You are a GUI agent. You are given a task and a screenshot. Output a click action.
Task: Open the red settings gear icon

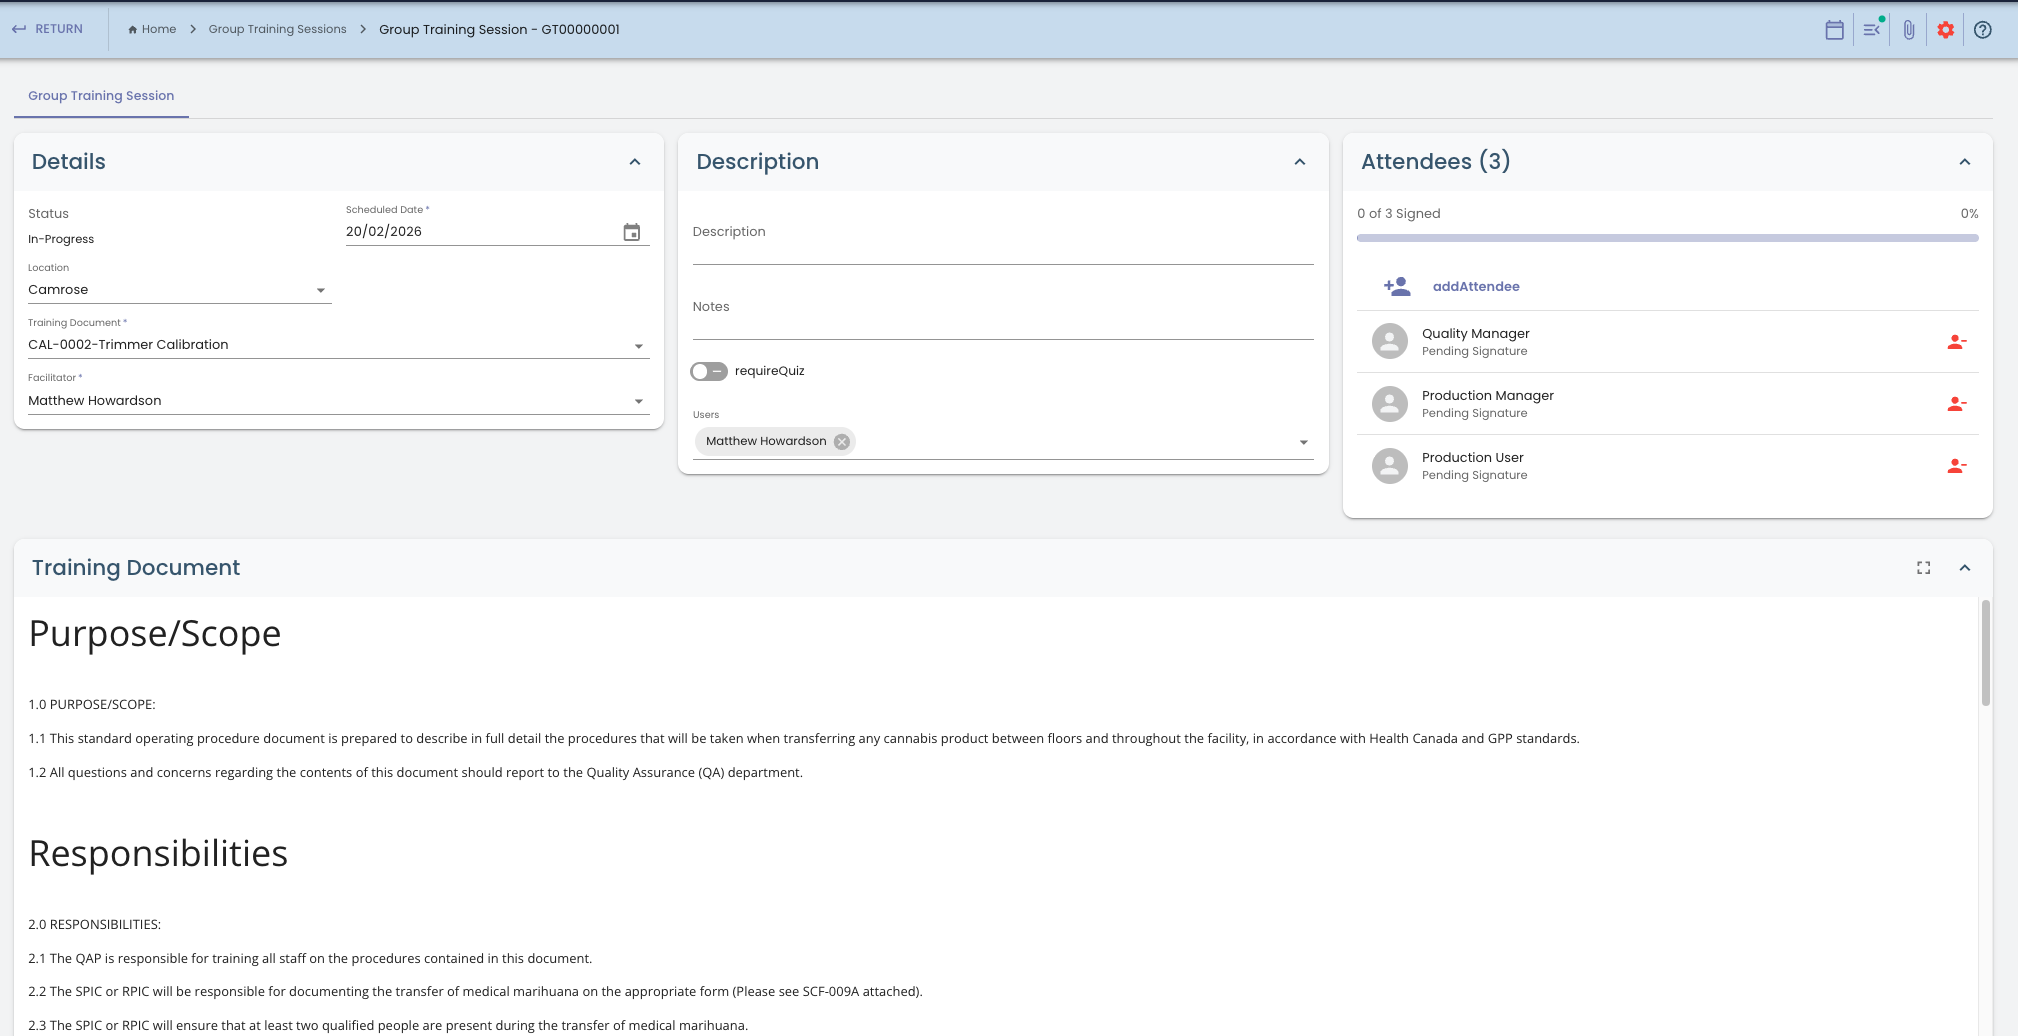1945,30
